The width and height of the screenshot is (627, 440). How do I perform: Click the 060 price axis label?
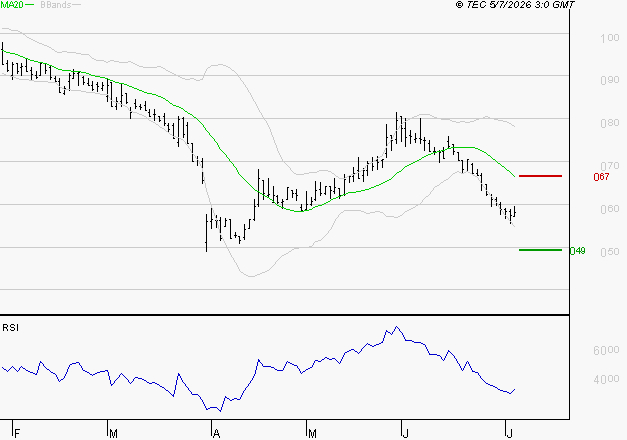(x=609, y=209)
